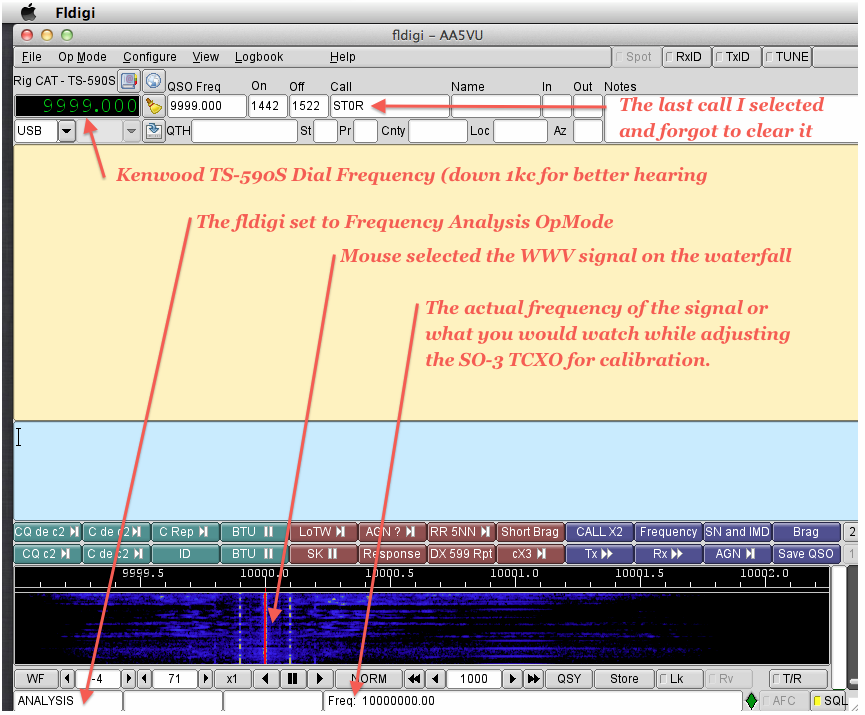Image resolution: width=865 pixels, height=715 pixels.
Task: Click the right arrow after the pause button
Action: [x=319, y=679]
